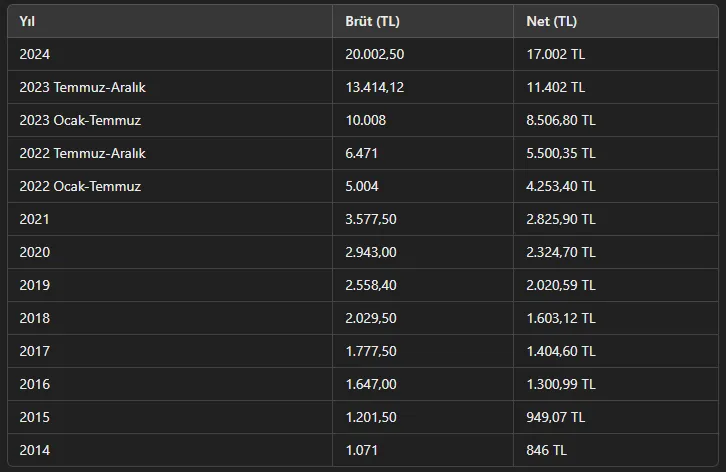
Task: Select the 2023 Ocak-Temmuz row label
Action: pyautogui.click(x=80, y=120)
